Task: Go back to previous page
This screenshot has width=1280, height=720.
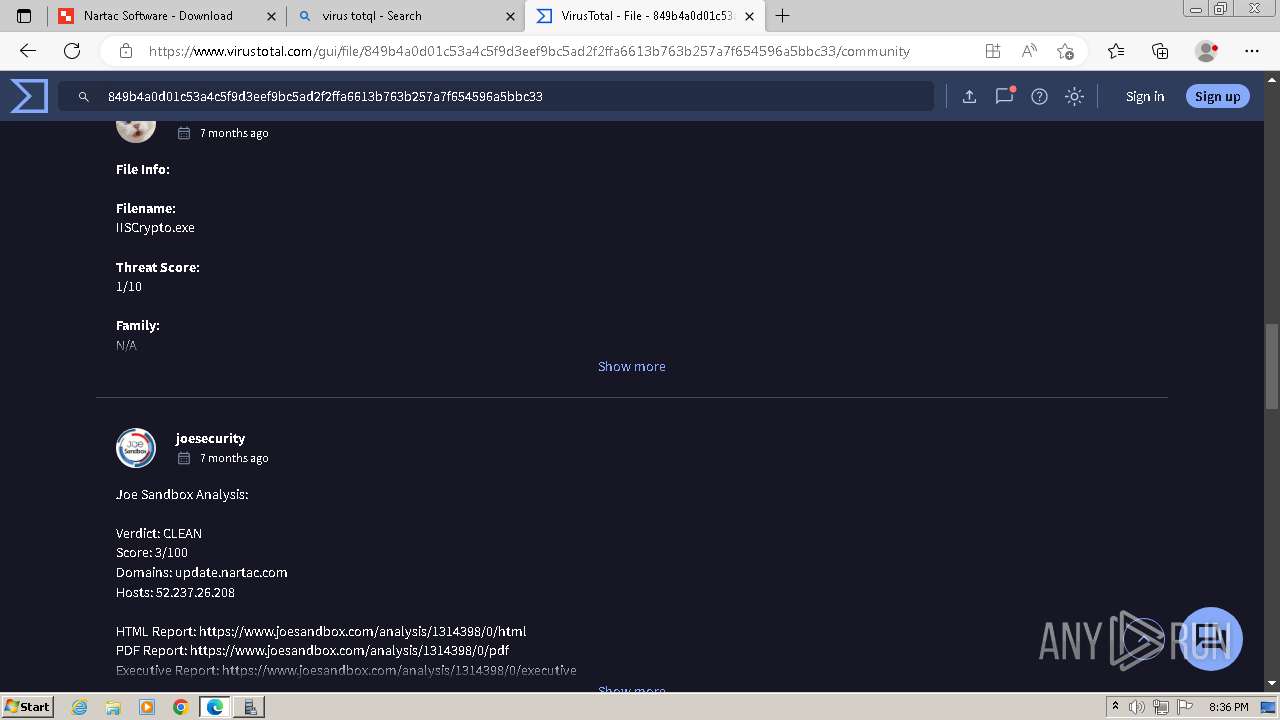Action: [x=28, y=51]
